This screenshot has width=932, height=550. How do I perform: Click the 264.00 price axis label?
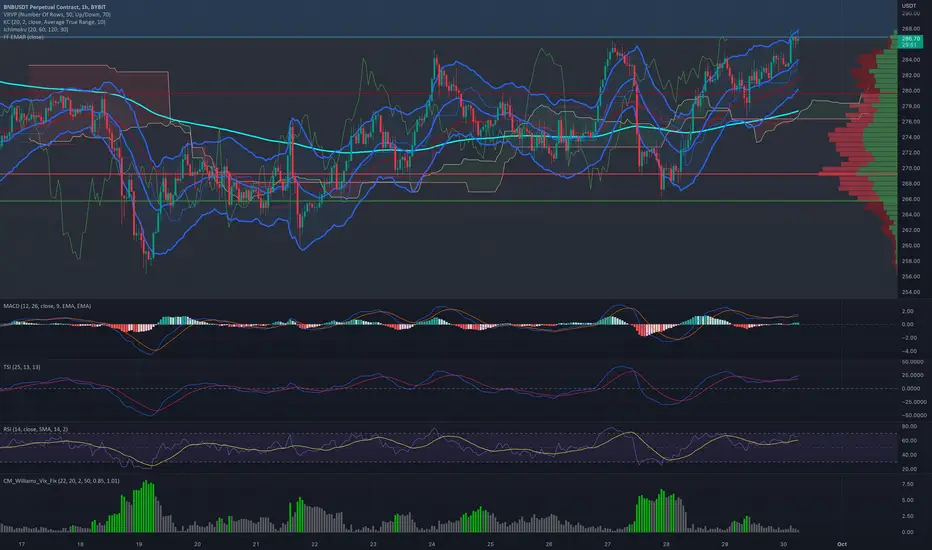point(910,214)
